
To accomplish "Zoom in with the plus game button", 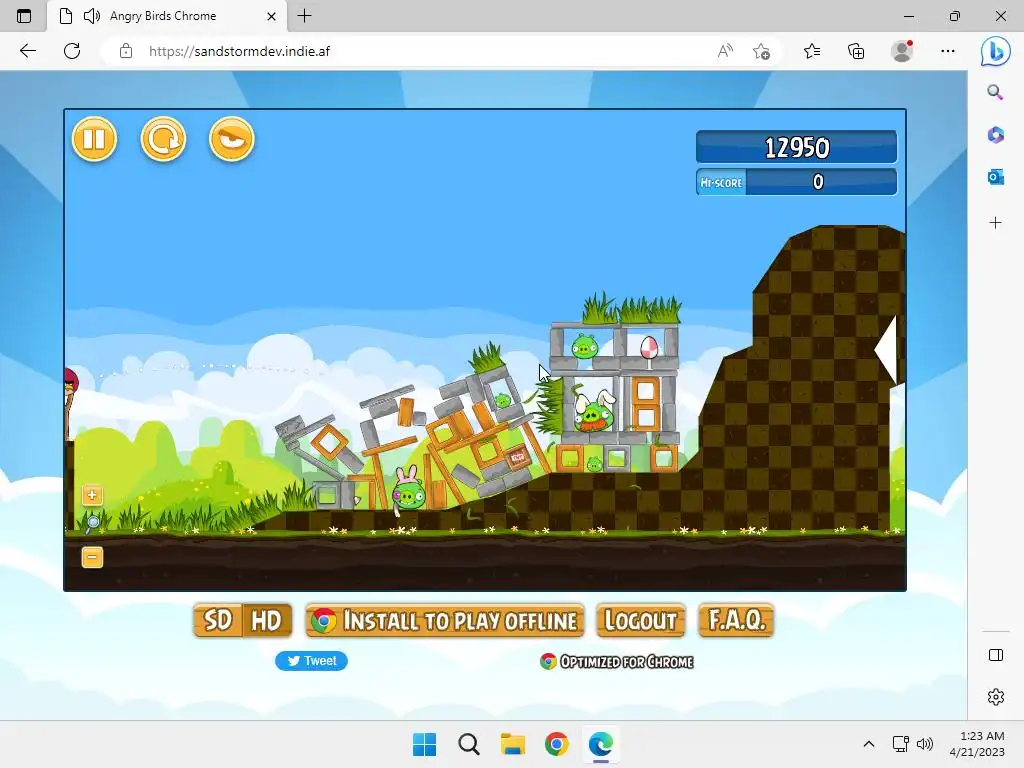I will pos(92,495).
